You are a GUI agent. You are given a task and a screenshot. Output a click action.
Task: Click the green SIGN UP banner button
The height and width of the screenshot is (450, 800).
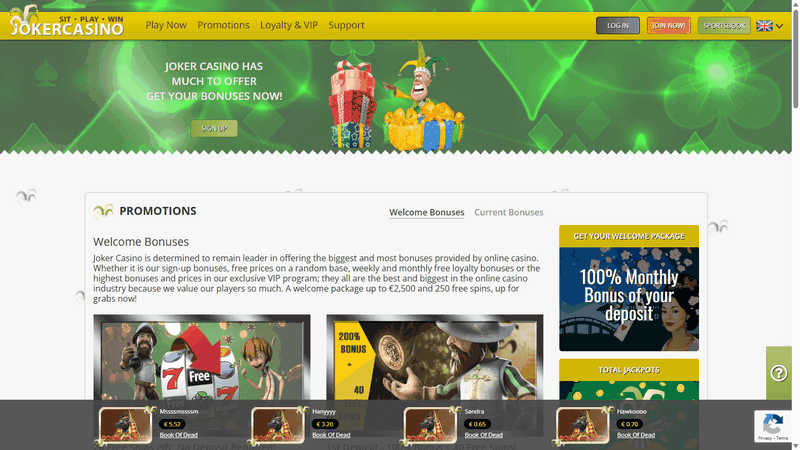[214, 128]
